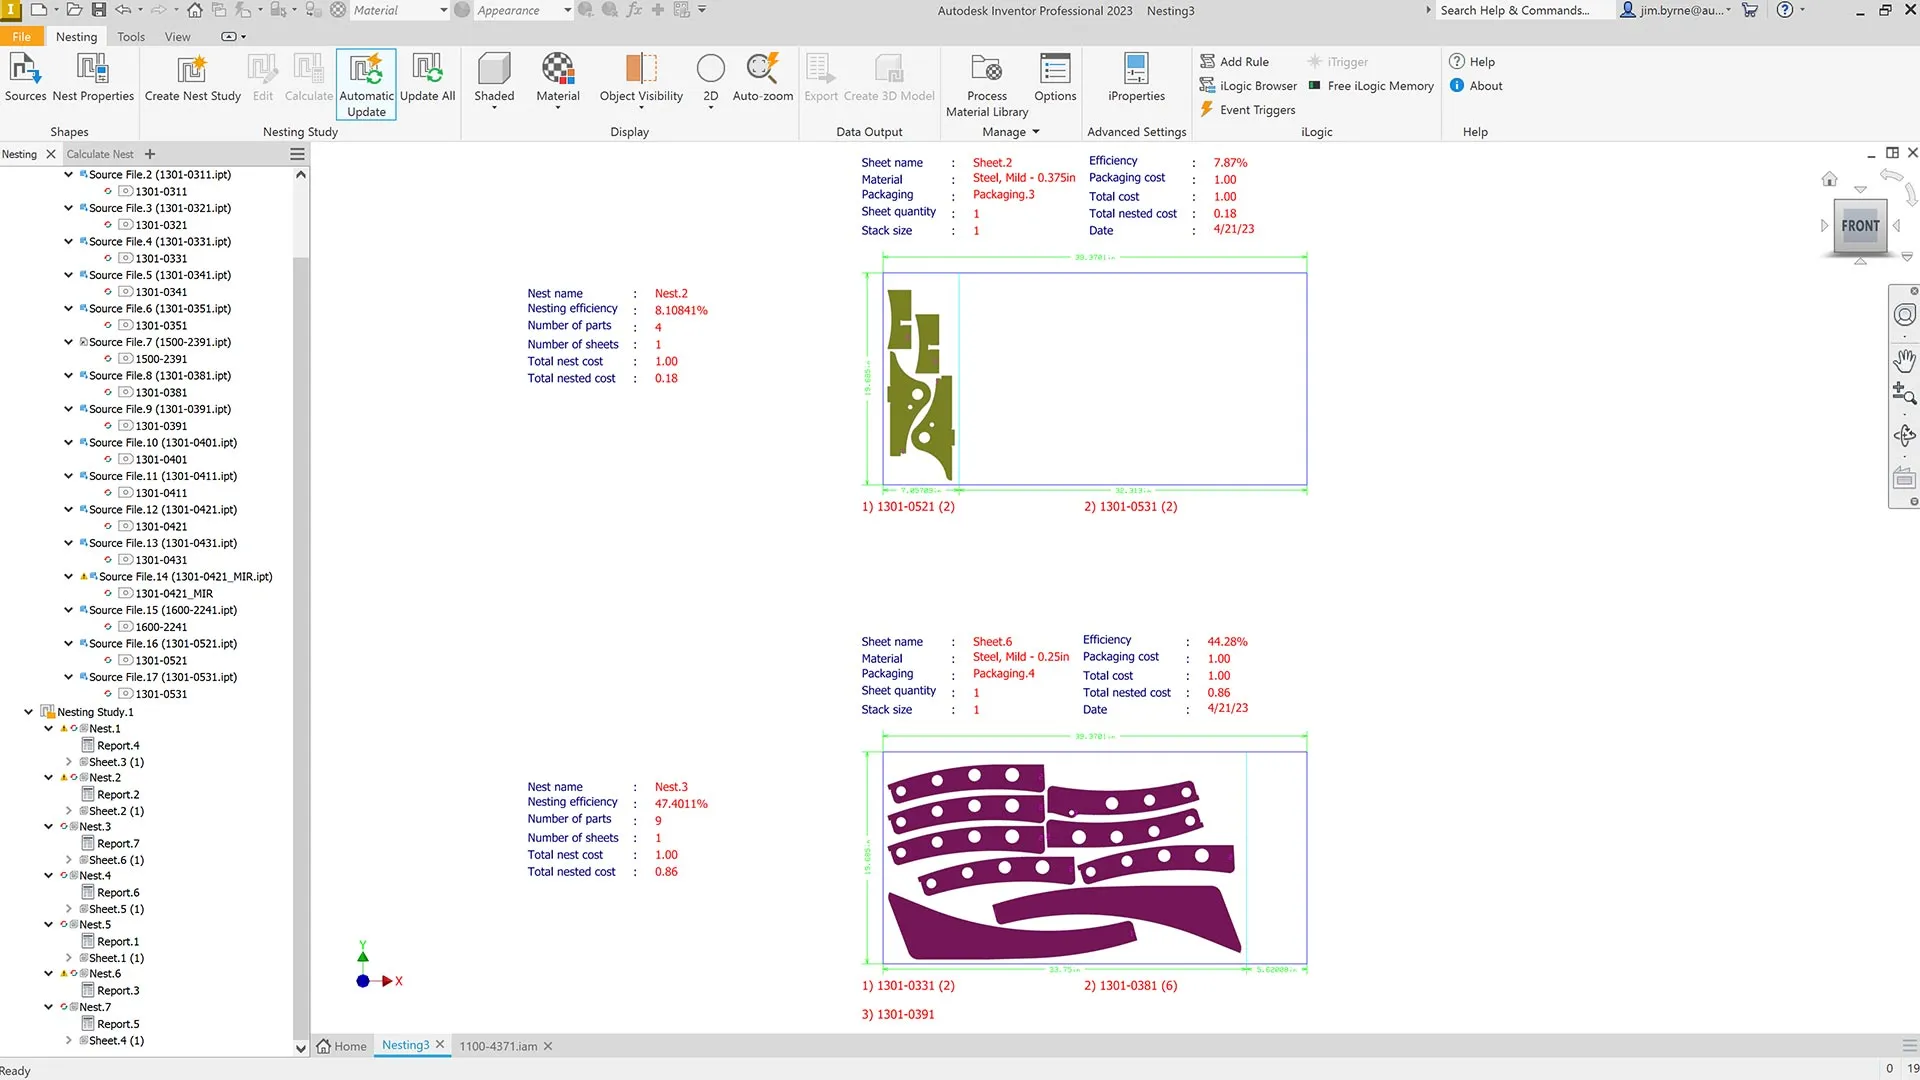Expand Nest.7 in the browser tree
This screenshot has width=1920, height=1080.
[x=48, y=1007]
